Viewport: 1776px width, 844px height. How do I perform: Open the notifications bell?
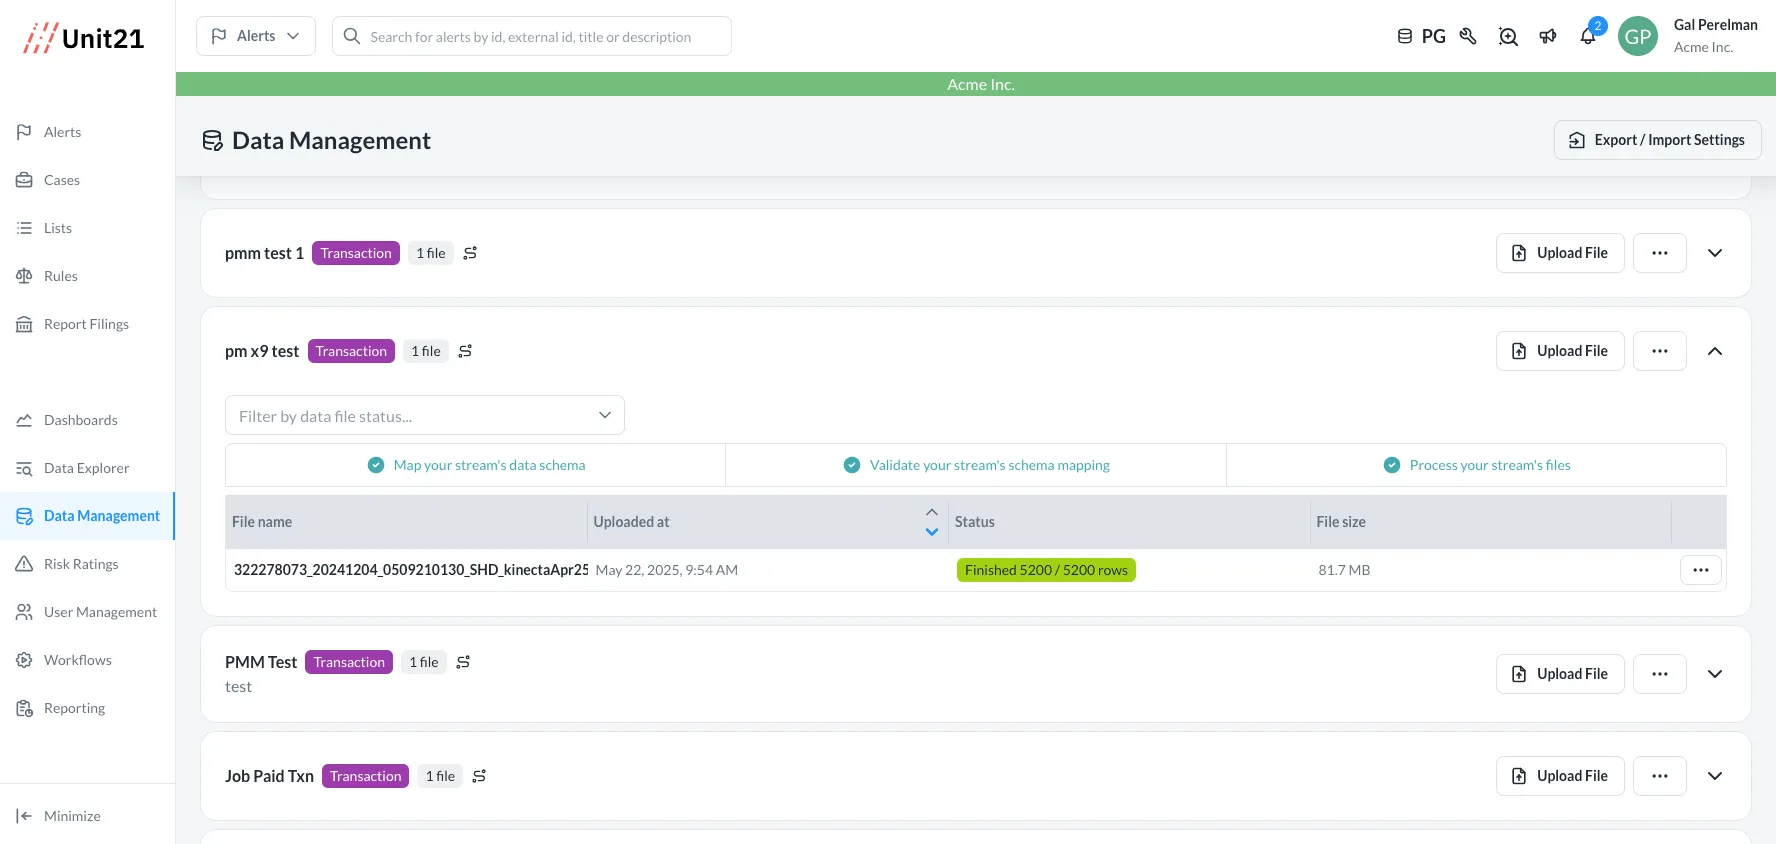1588,36
